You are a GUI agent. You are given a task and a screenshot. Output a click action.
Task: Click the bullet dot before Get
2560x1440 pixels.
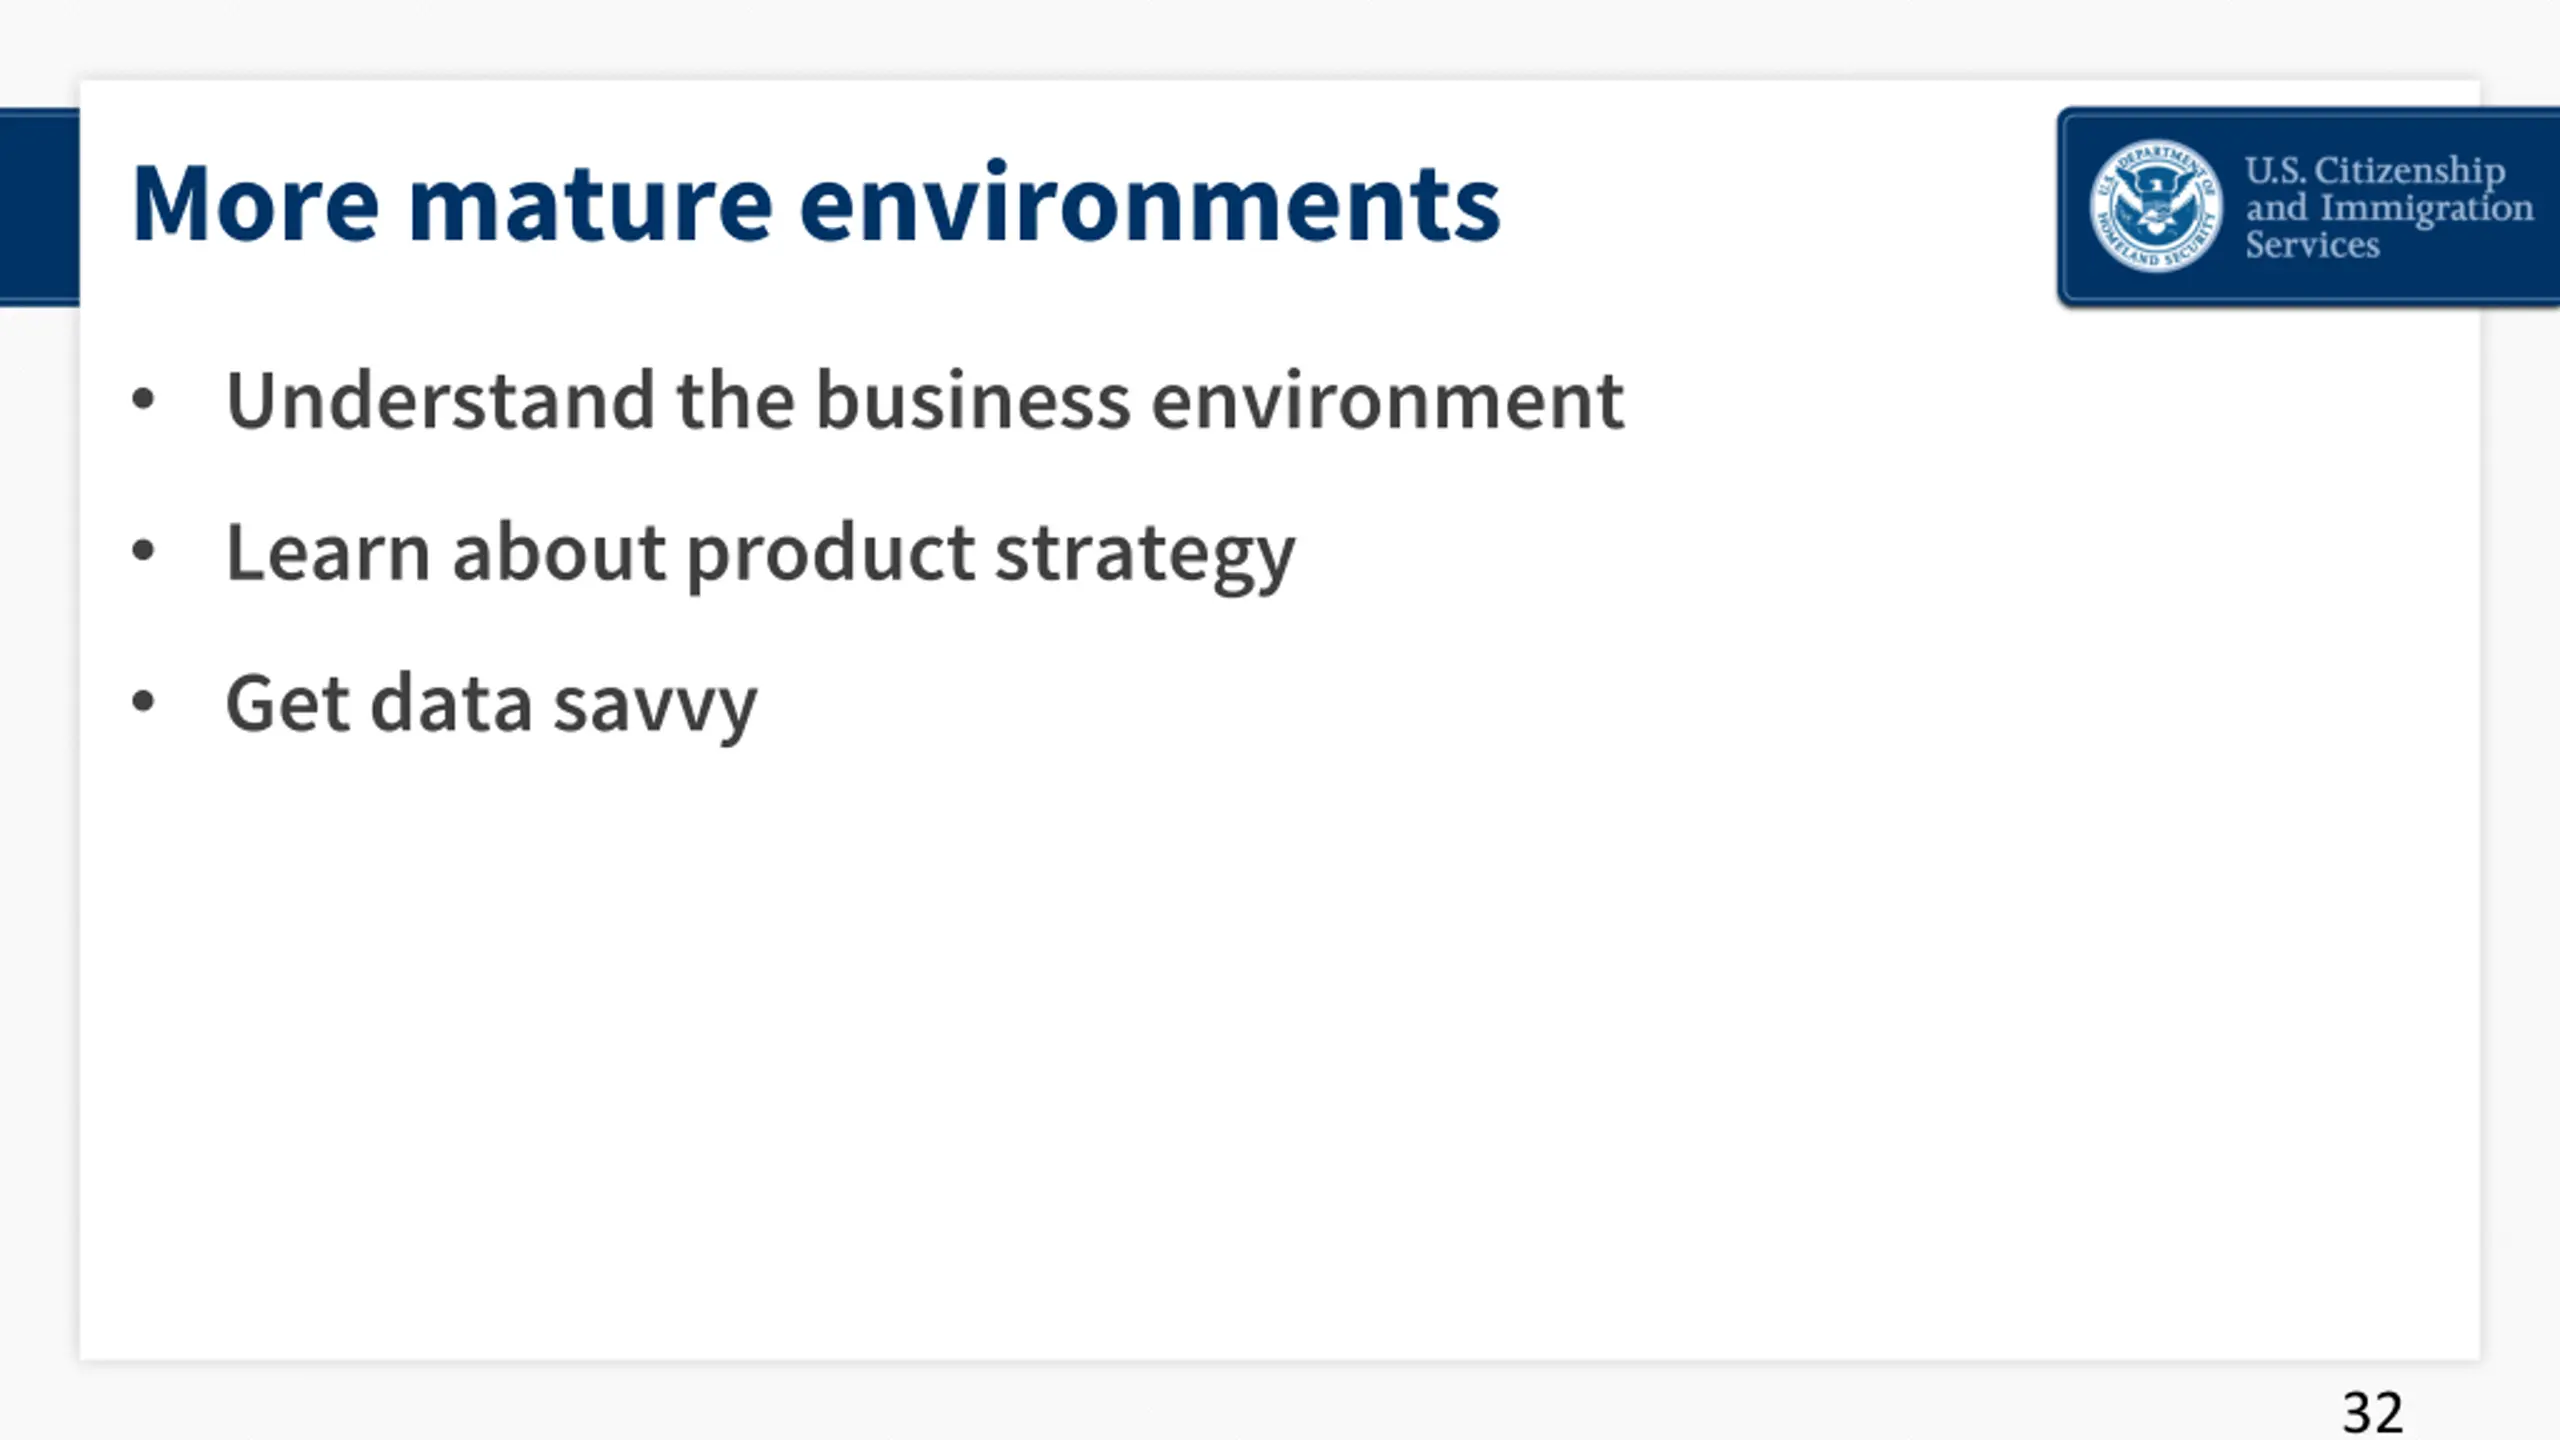coord(143,702)
